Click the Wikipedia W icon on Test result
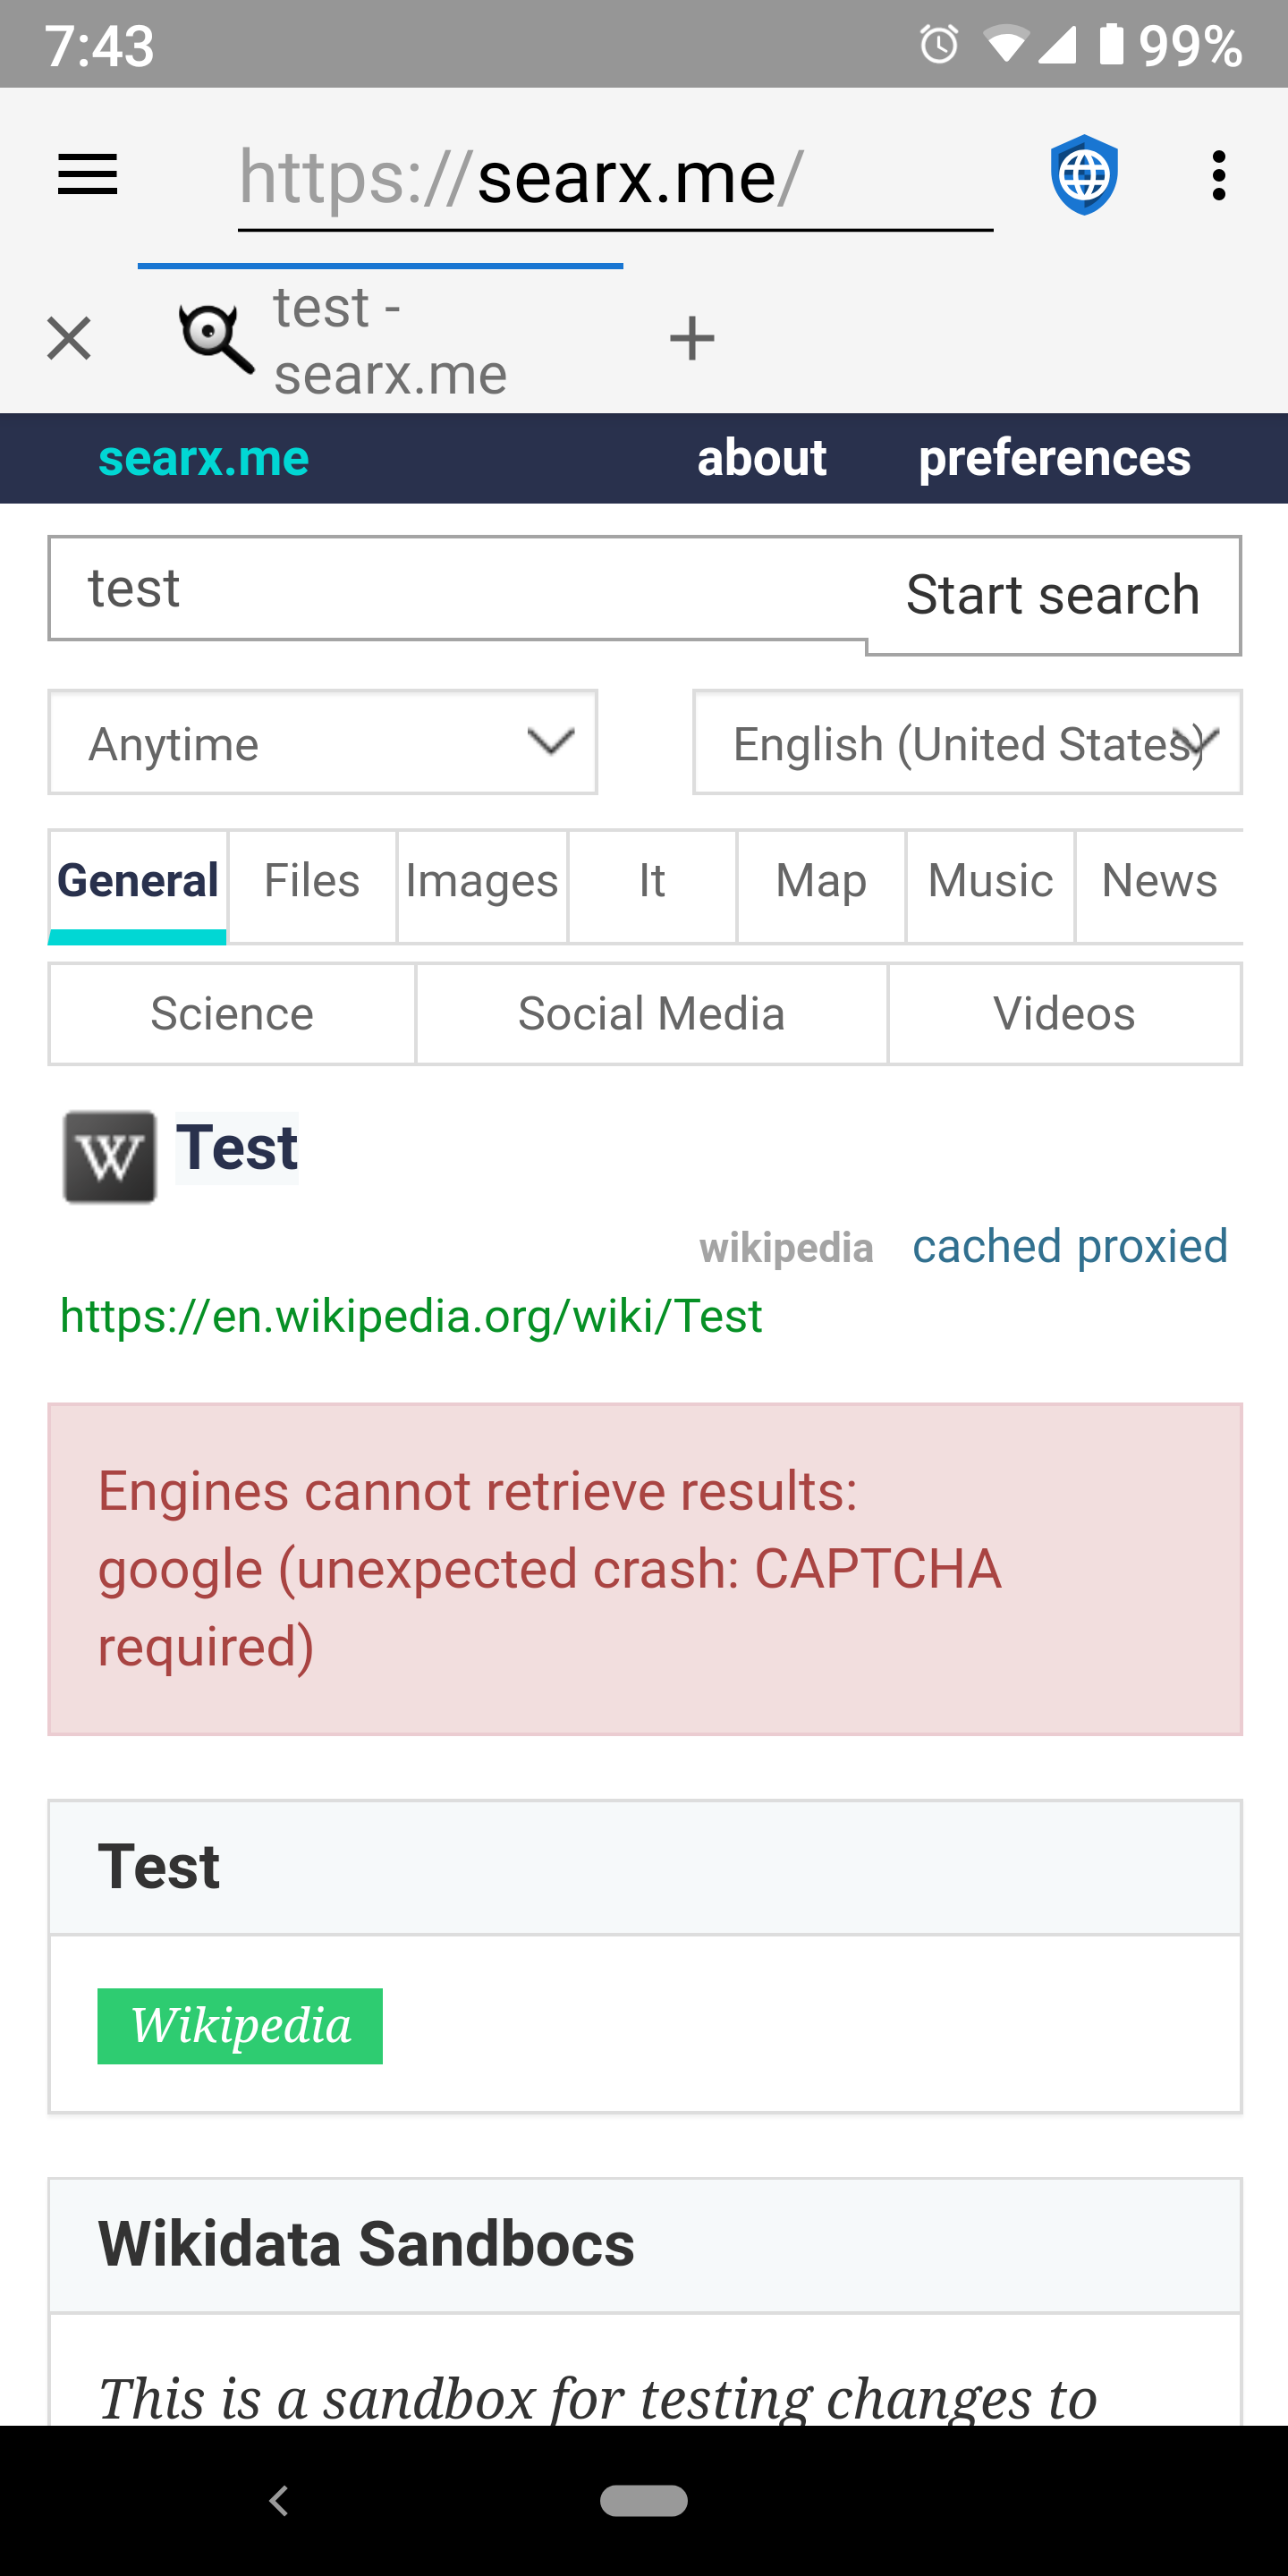The height and width of the screenshot is (2576, 1288). (x=108, y=1158)
